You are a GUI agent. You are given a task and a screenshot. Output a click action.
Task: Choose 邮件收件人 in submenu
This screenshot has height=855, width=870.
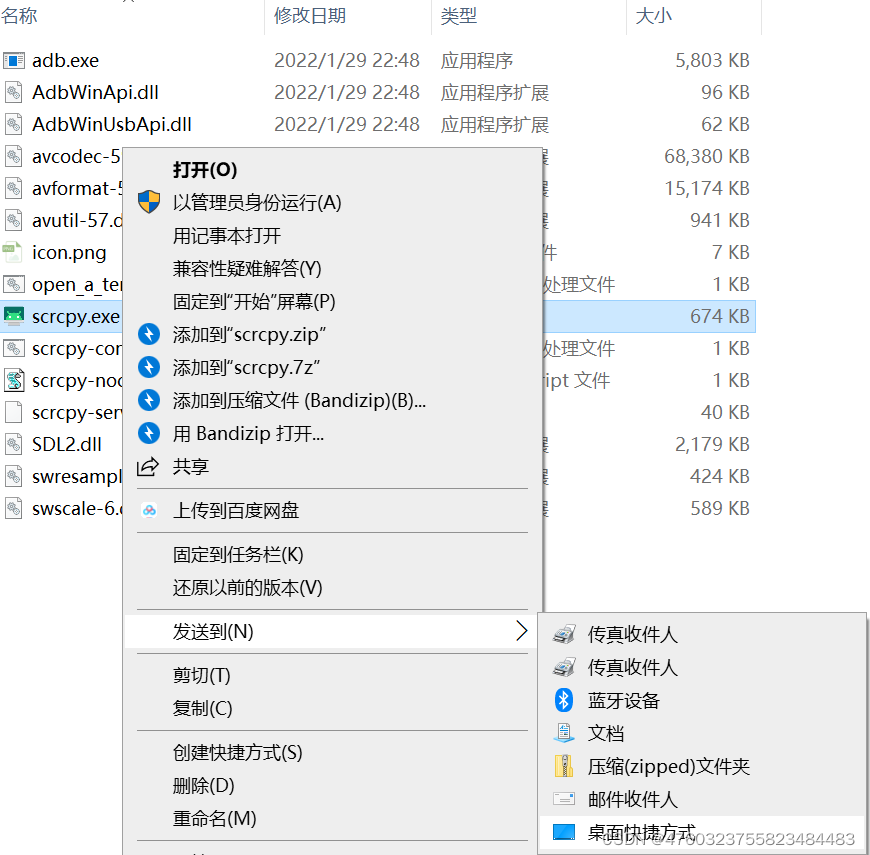[x=633, y=800]
